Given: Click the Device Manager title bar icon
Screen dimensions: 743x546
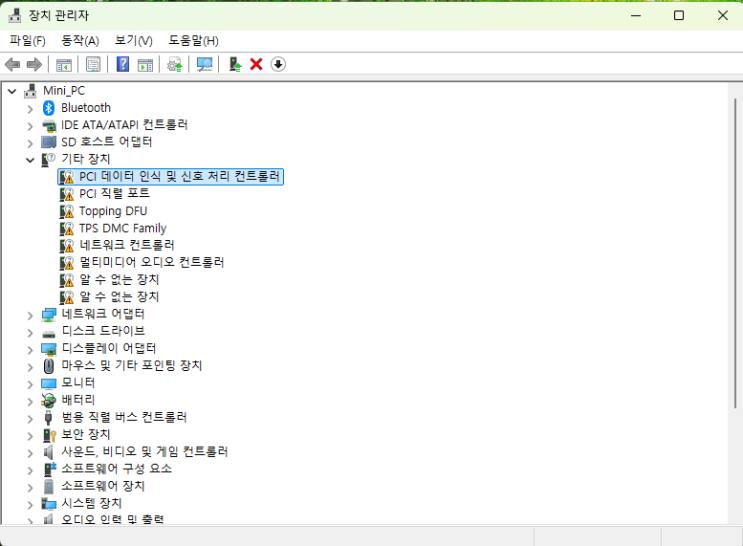Looking at the screenshot, I should click(x=15, y=15).
